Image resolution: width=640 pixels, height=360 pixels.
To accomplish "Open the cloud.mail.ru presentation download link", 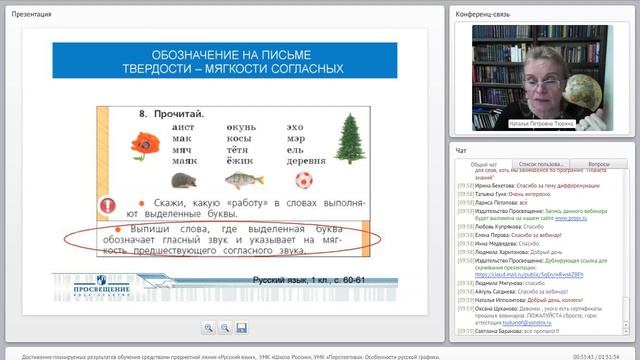I will click(x=529, y=275).
